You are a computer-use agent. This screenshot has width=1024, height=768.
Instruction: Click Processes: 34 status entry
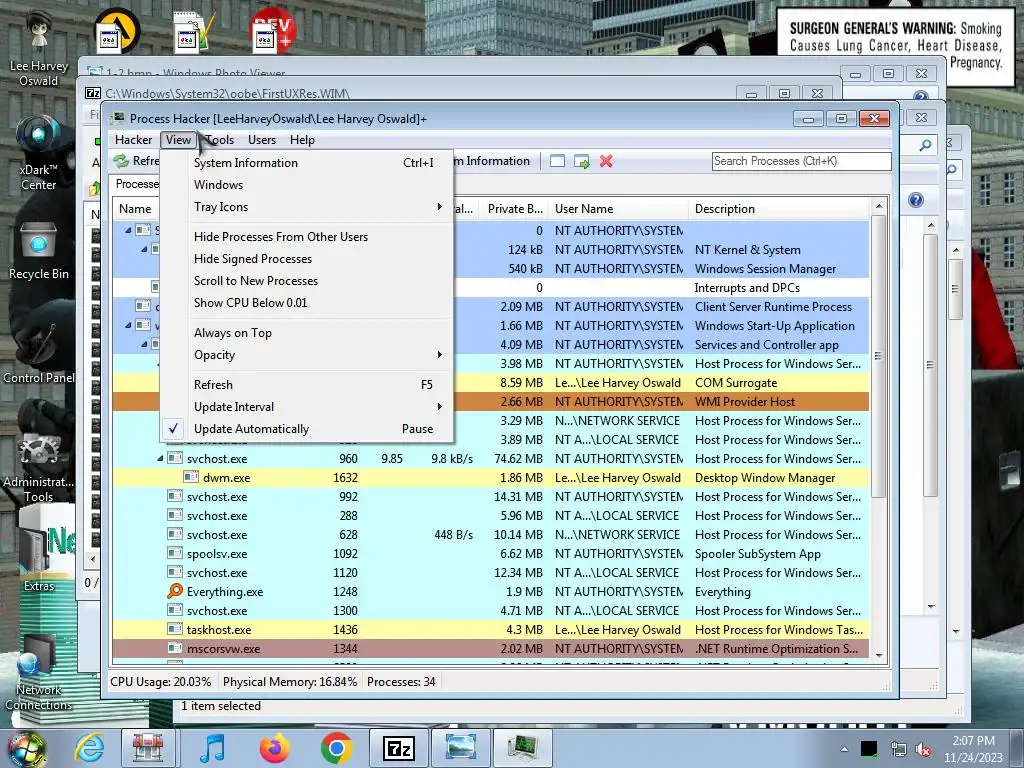tap(401, 682)
